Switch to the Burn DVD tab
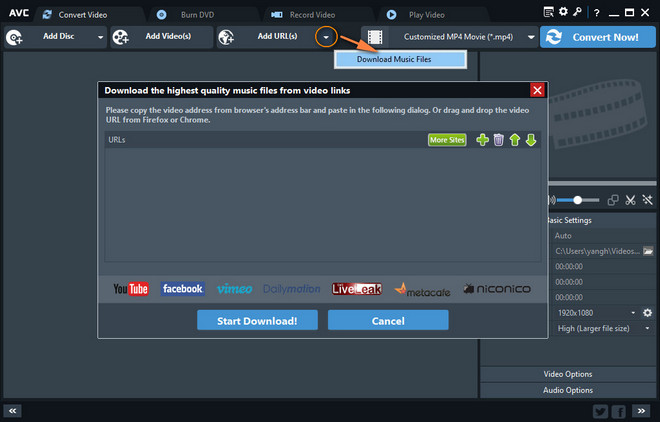The width and height of the screenshot is (660, 422). 197,15
